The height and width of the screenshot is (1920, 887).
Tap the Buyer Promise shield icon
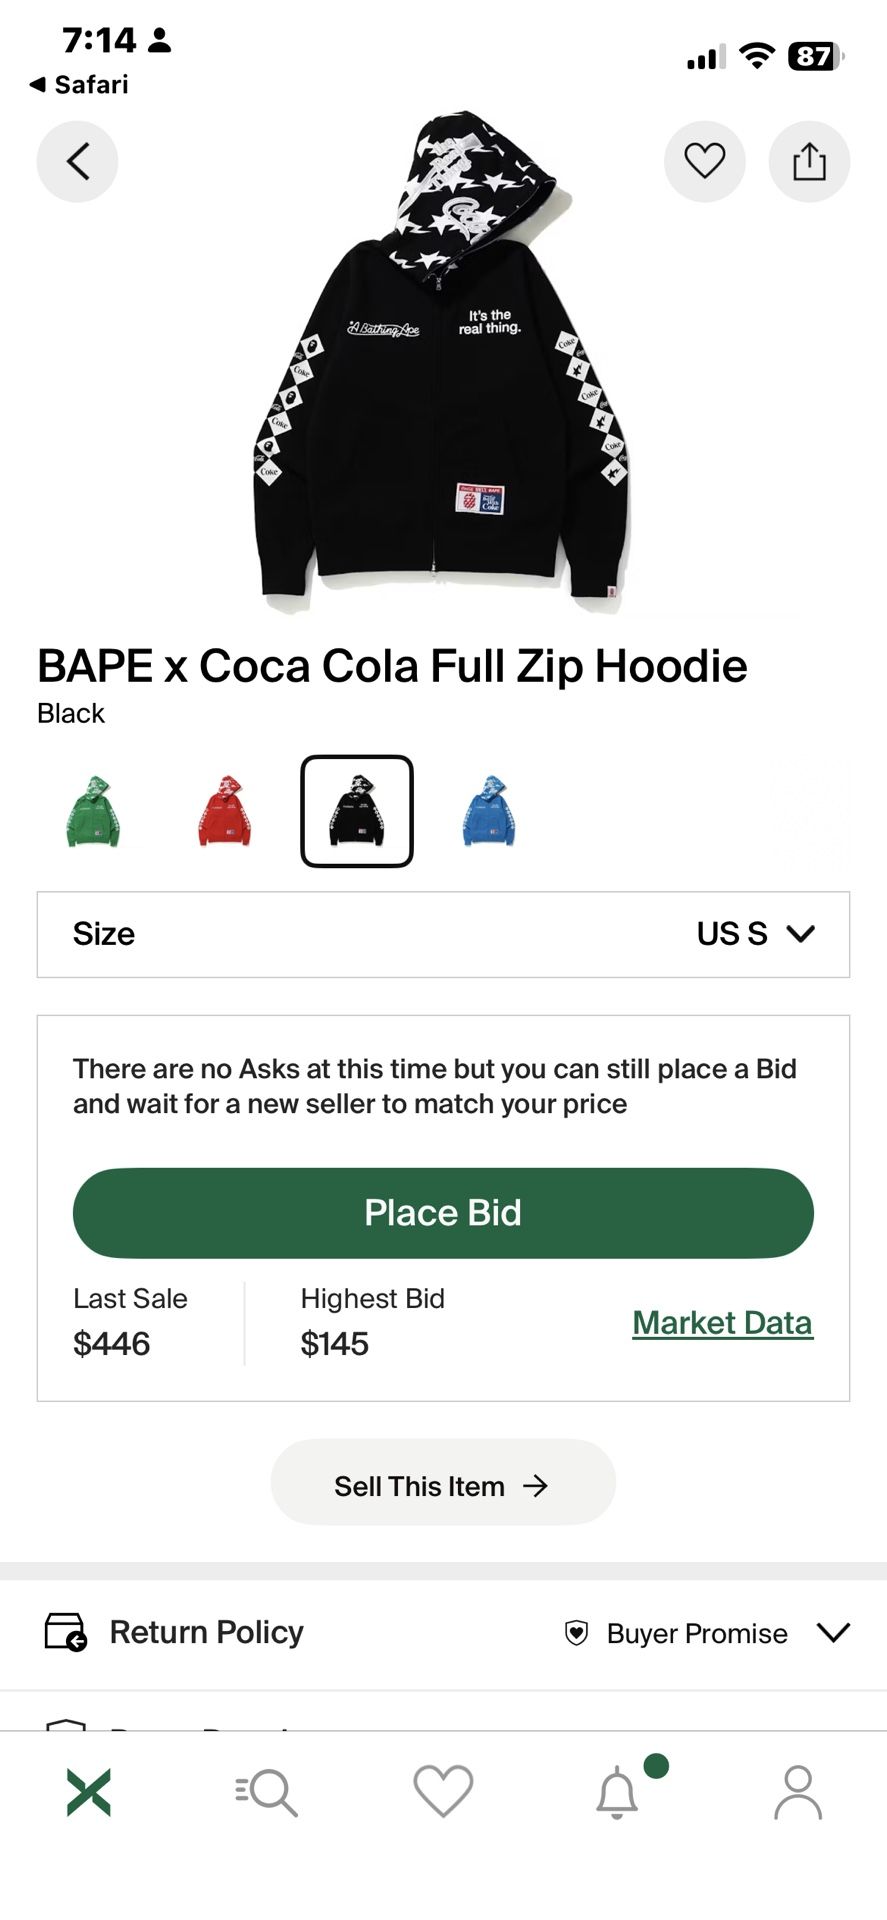click(577, 1633)
